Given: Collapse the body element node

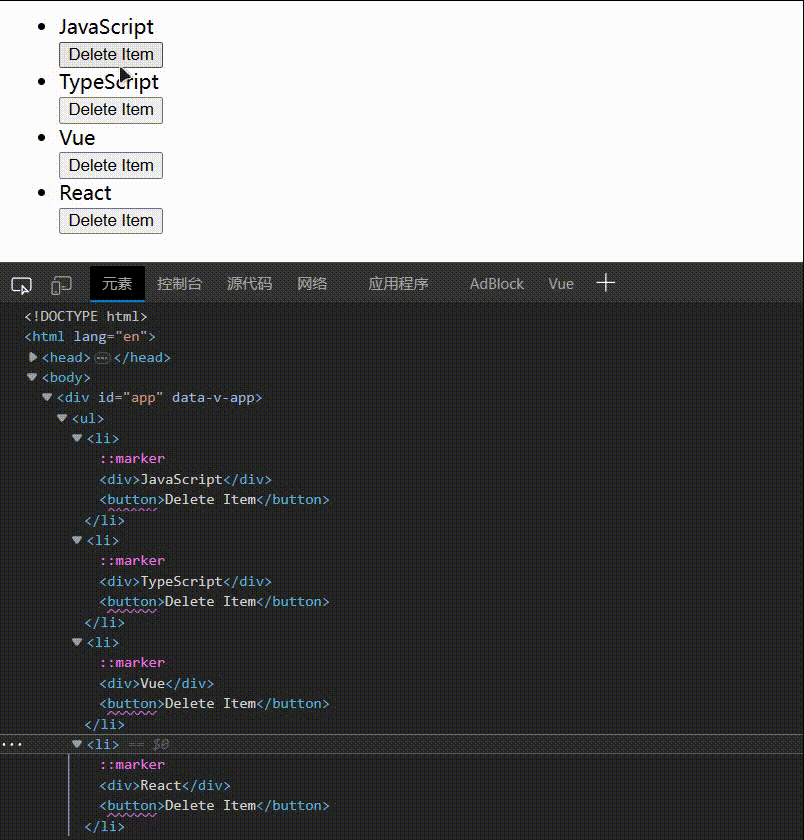Looking at the screenshot, I should [32, 377].
